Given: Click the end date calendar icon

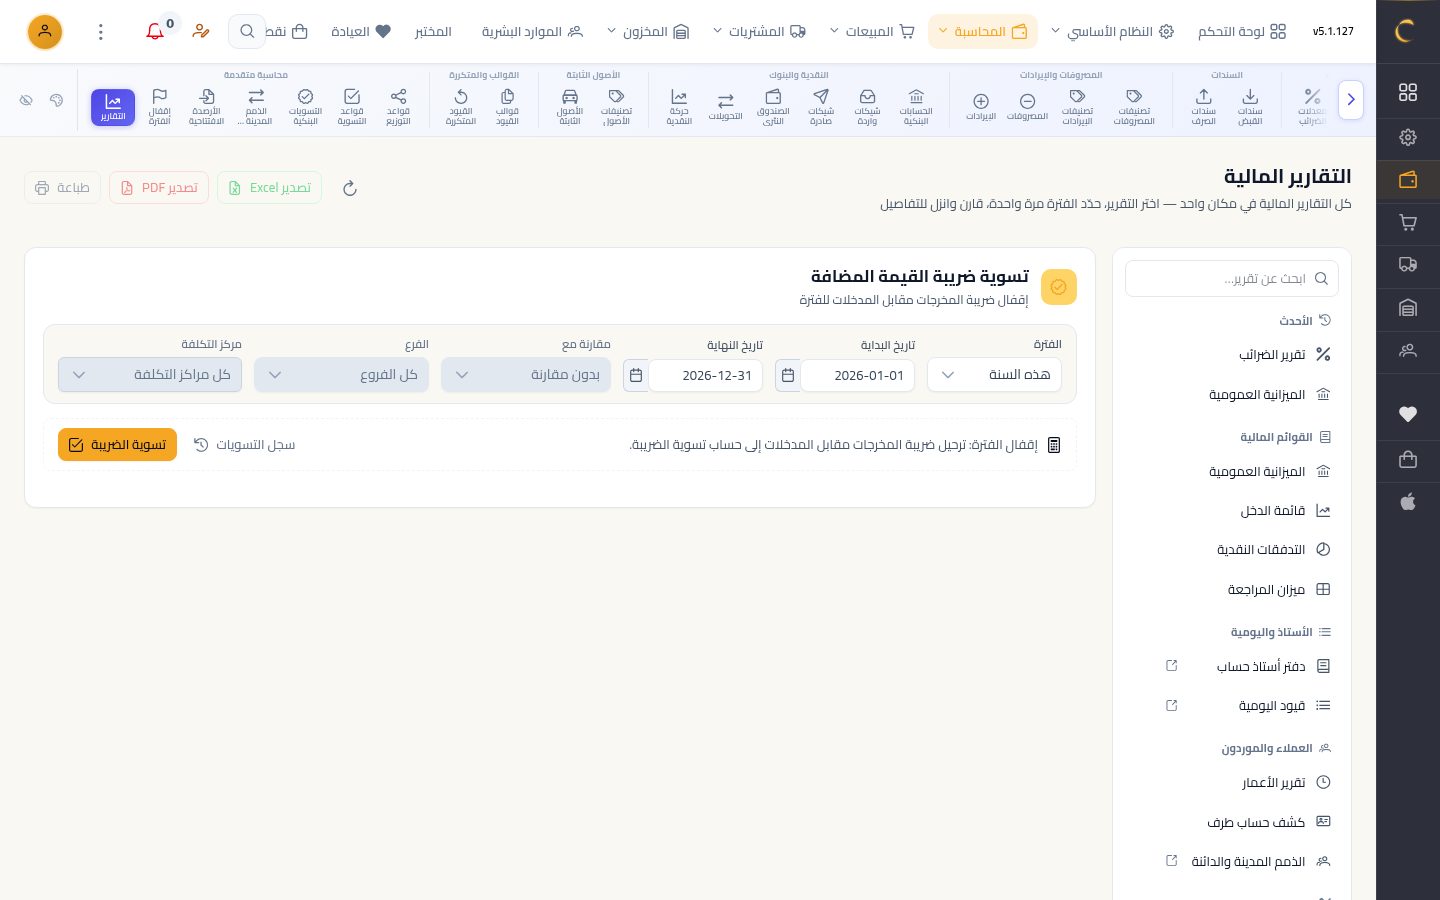Looking at the screenshot, I should tap(636, 376).
